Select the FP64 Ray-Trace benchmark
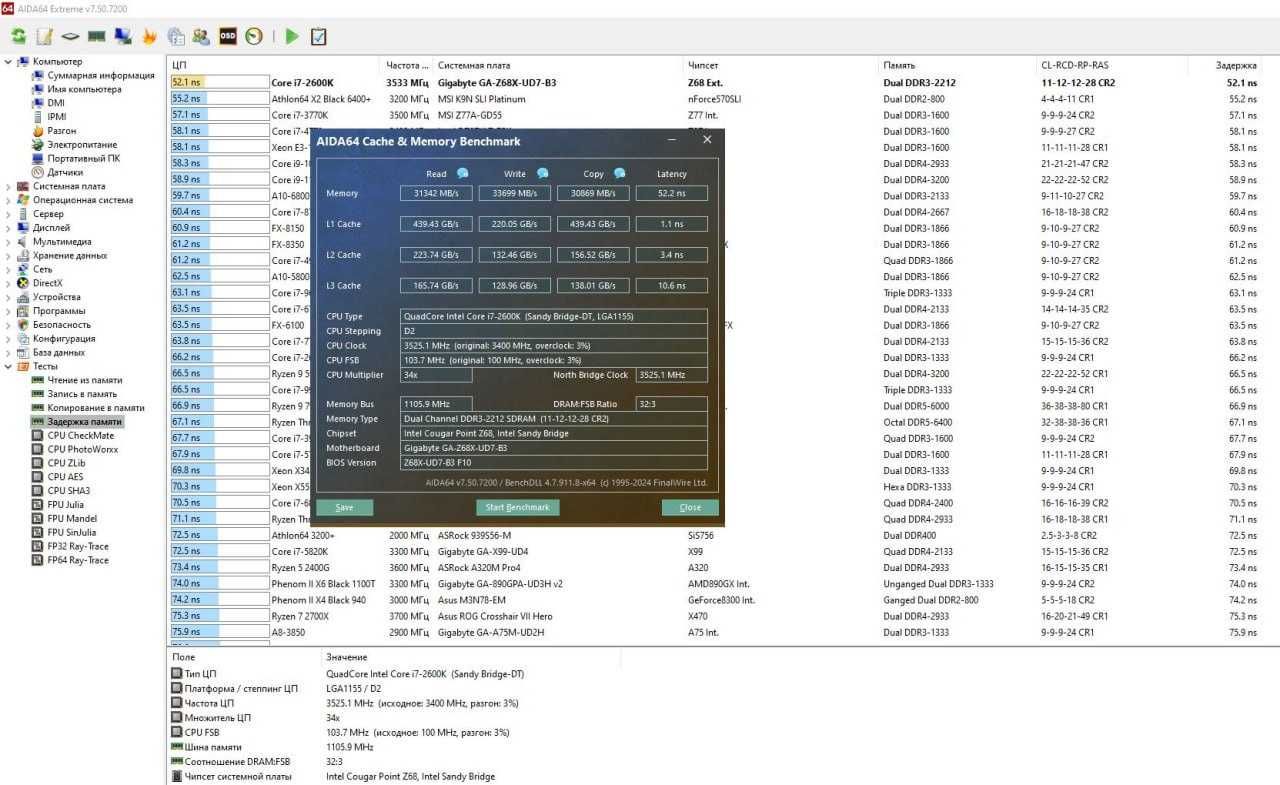Image resolution: width=1280 pixels, height=785 pixels. [78, 560]
